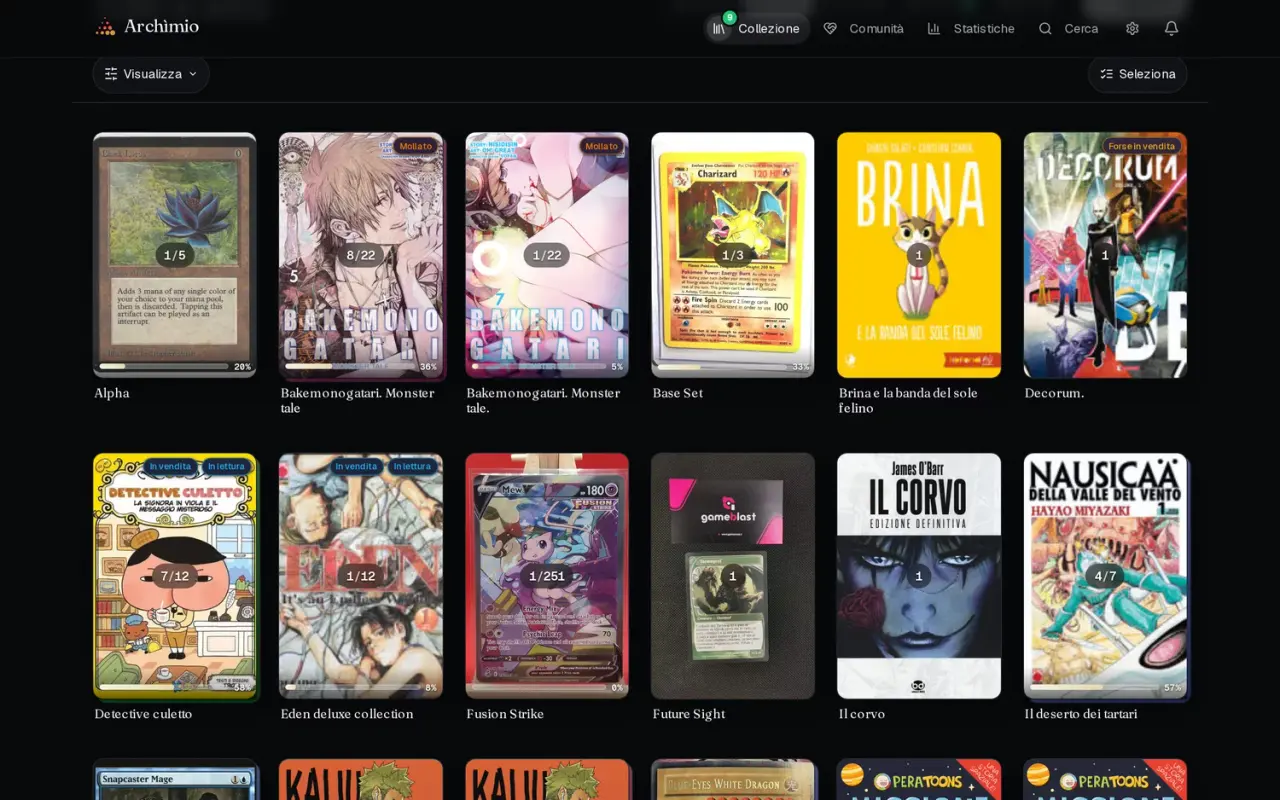Open the Base Set Charizard thumbnail
The width and height of the screenshot is (1280, 800).
tap(733, 255)
